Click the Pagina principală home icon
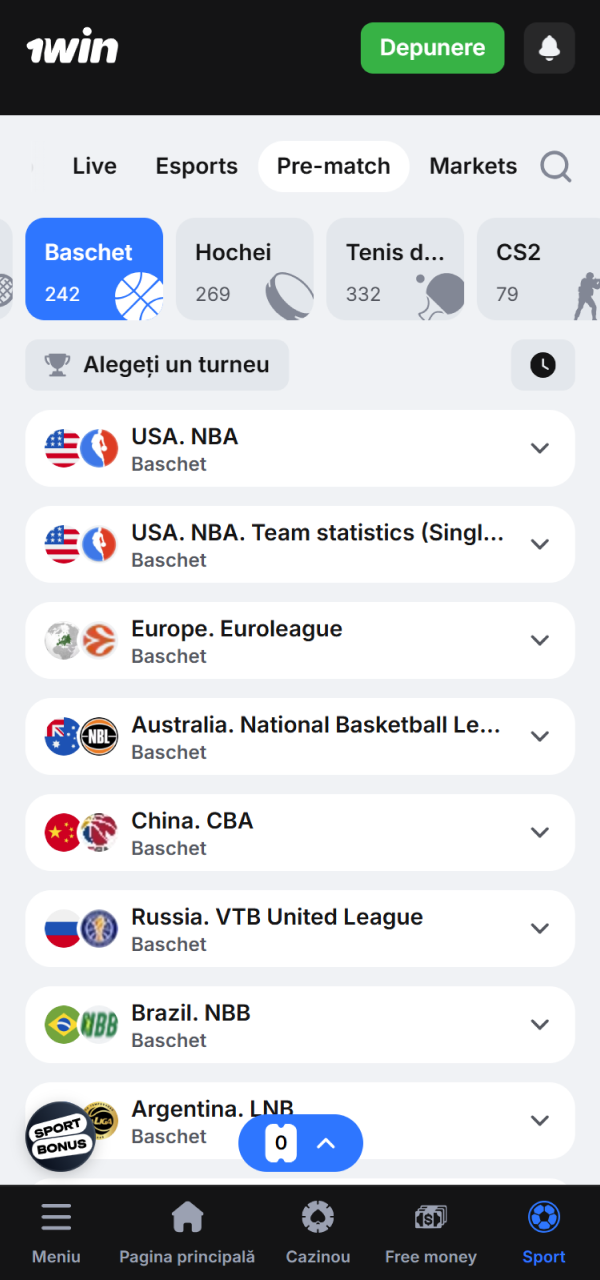This screenshot has width=600, height=1280. pyautogui.click(x=187, y=1216)
